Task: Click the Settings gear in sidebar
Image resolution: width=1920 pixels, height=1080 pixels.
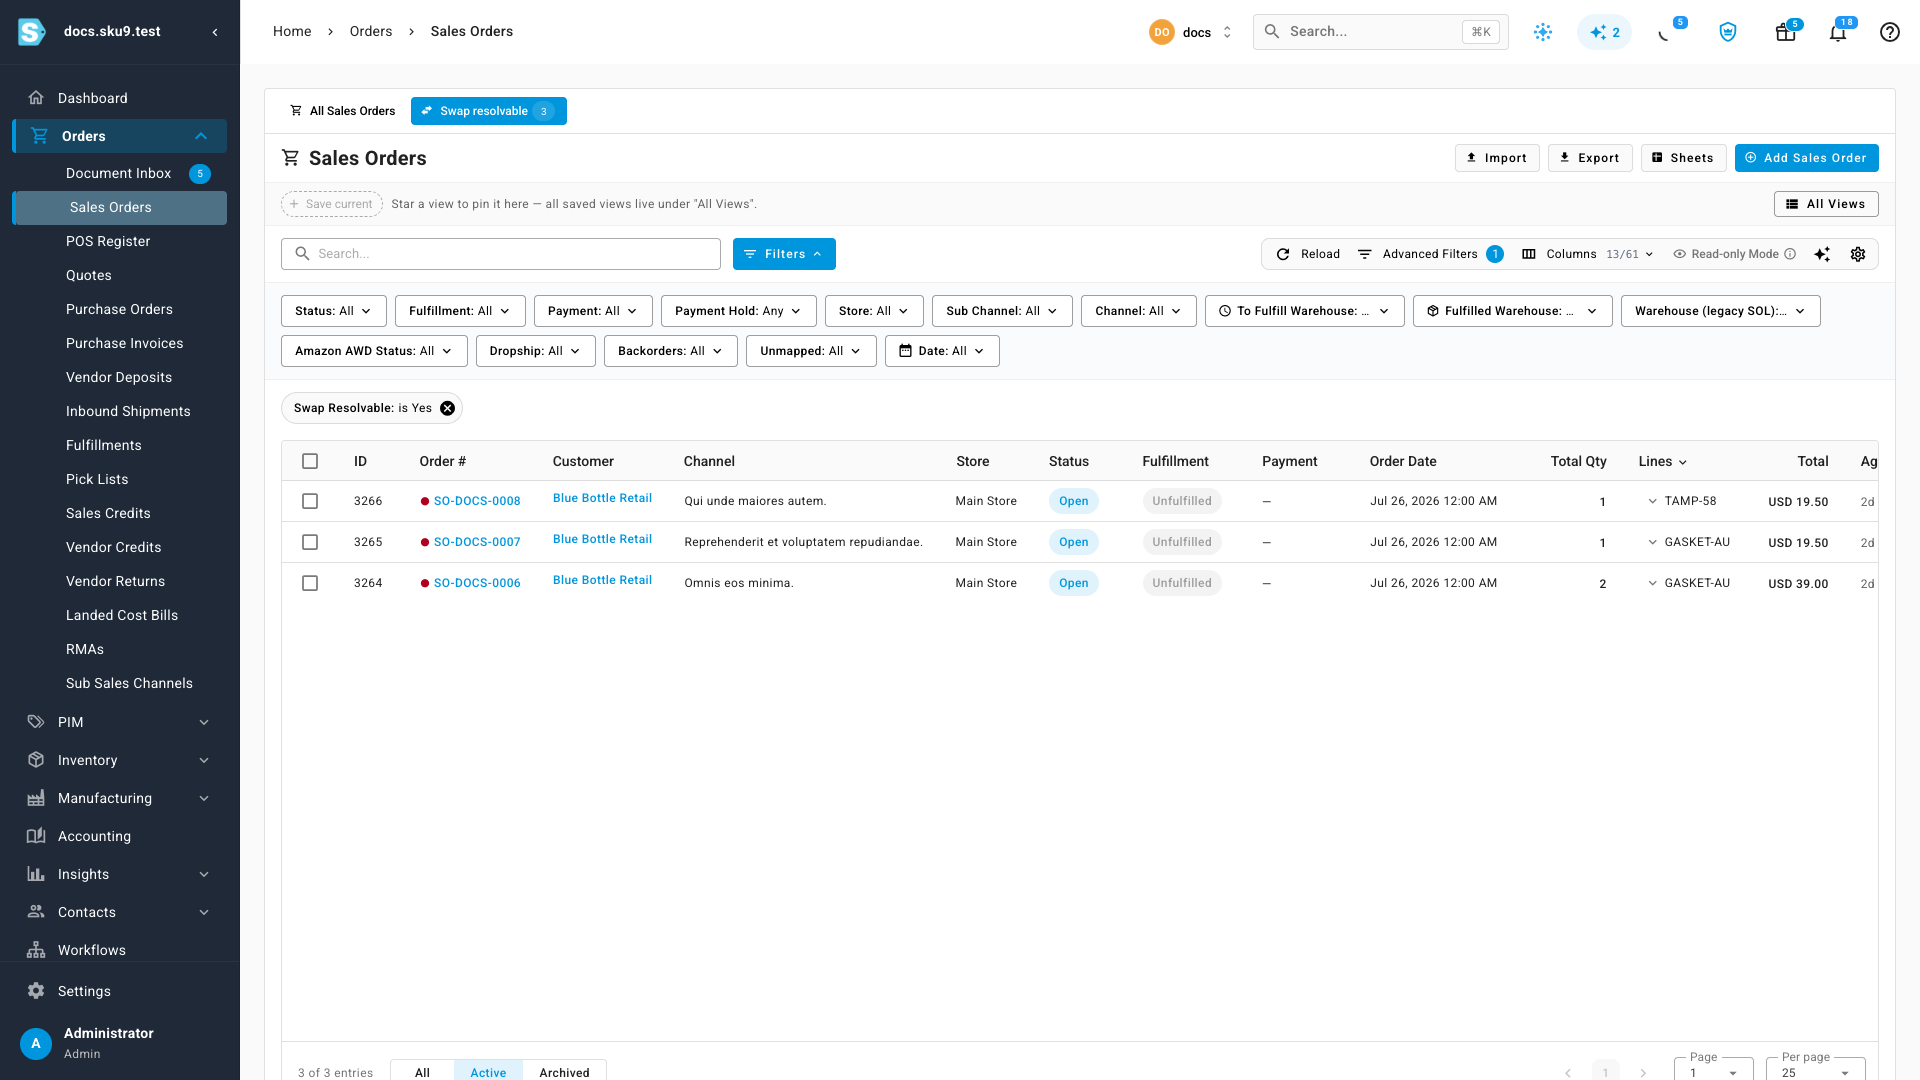Action: tap(36, 991)
